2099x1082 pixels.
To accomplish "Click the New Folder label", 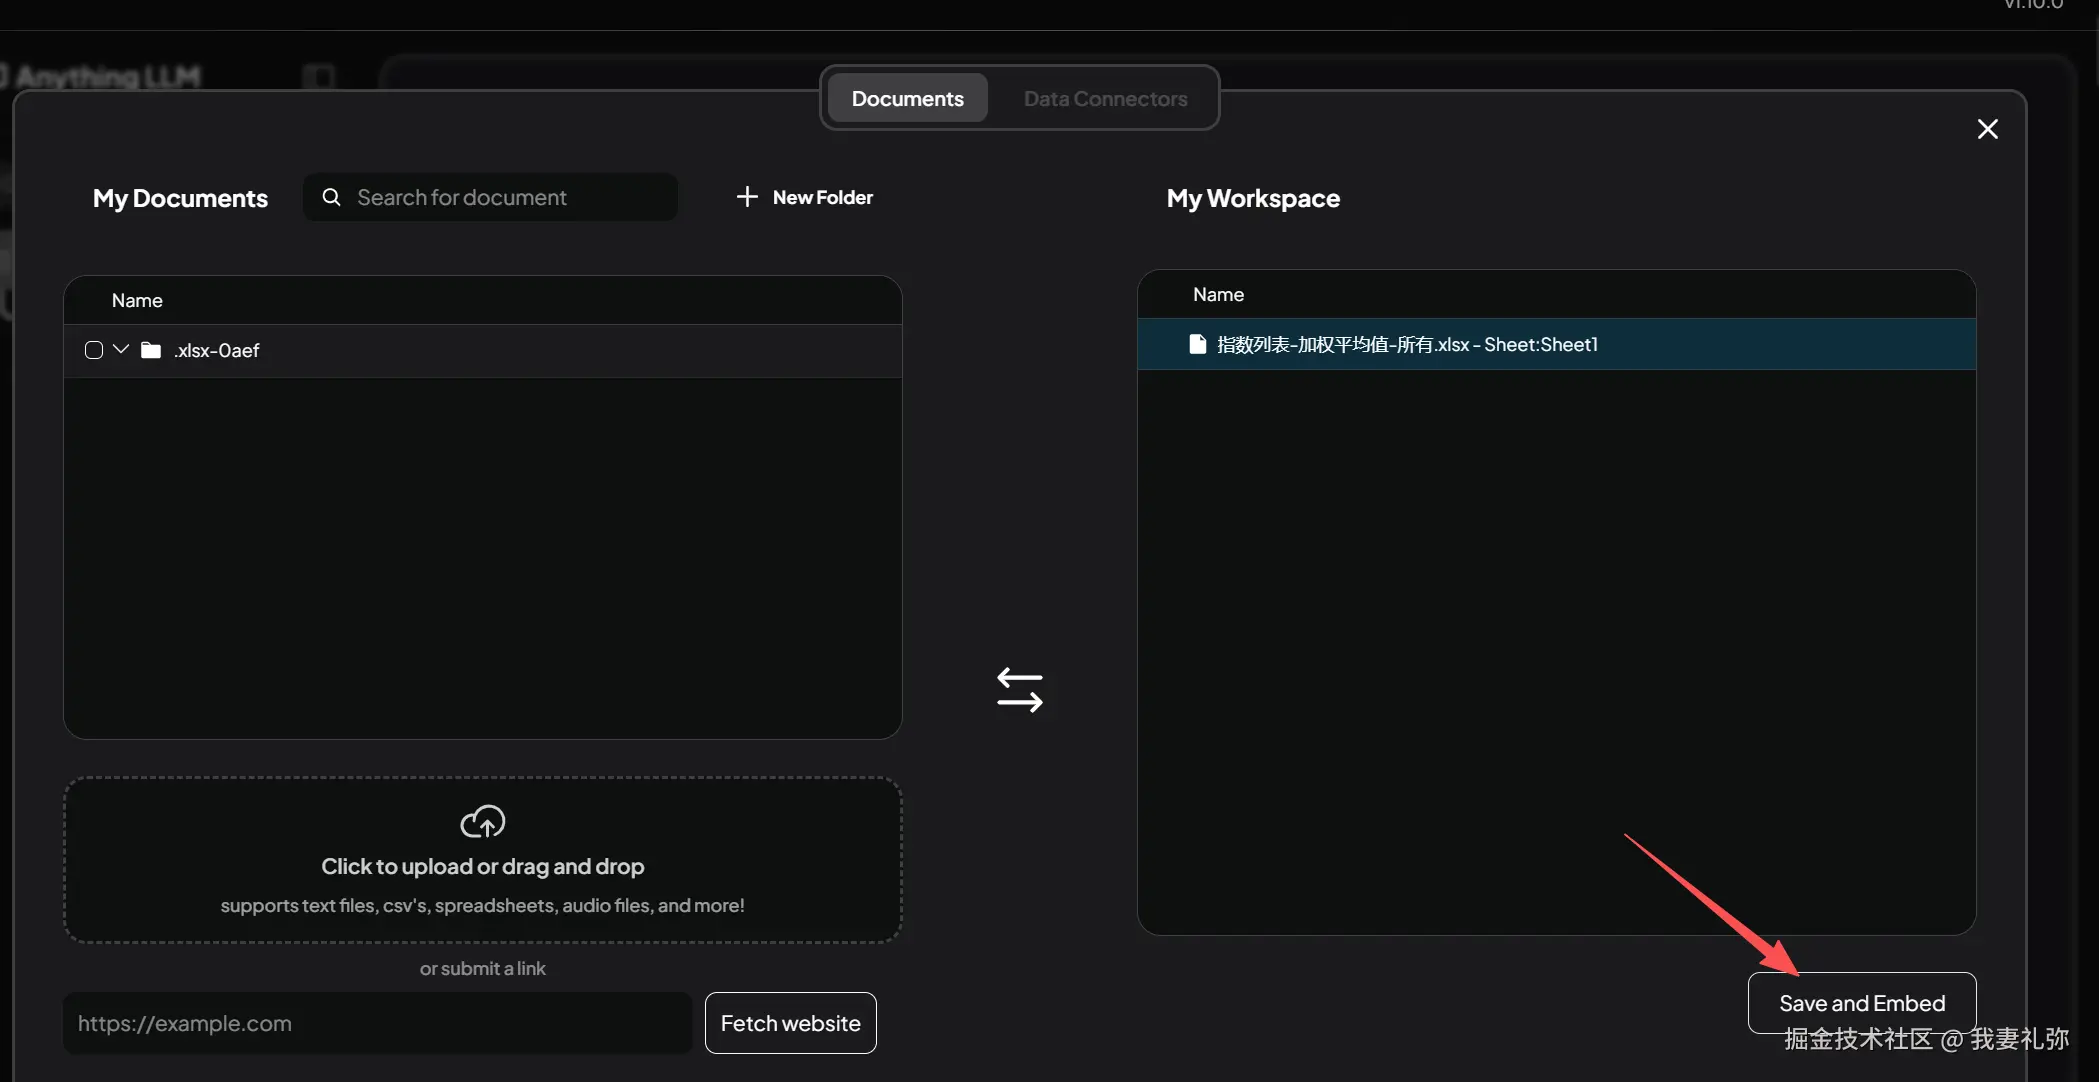I will [822, 197].
